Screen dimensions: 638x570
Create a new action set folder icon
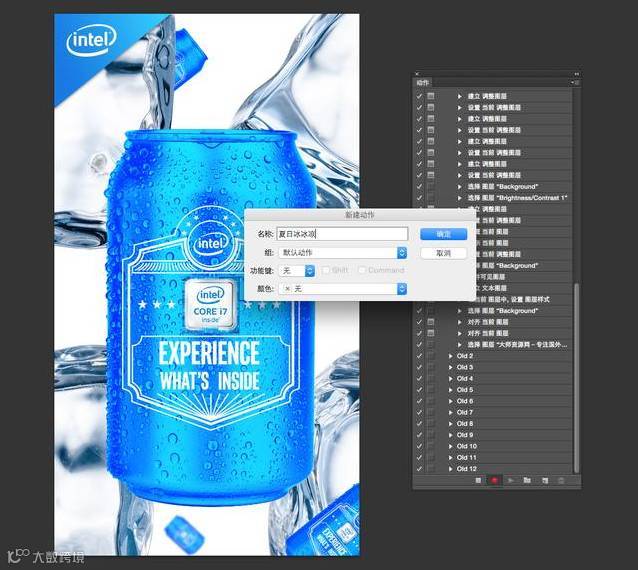click(527, 480)
